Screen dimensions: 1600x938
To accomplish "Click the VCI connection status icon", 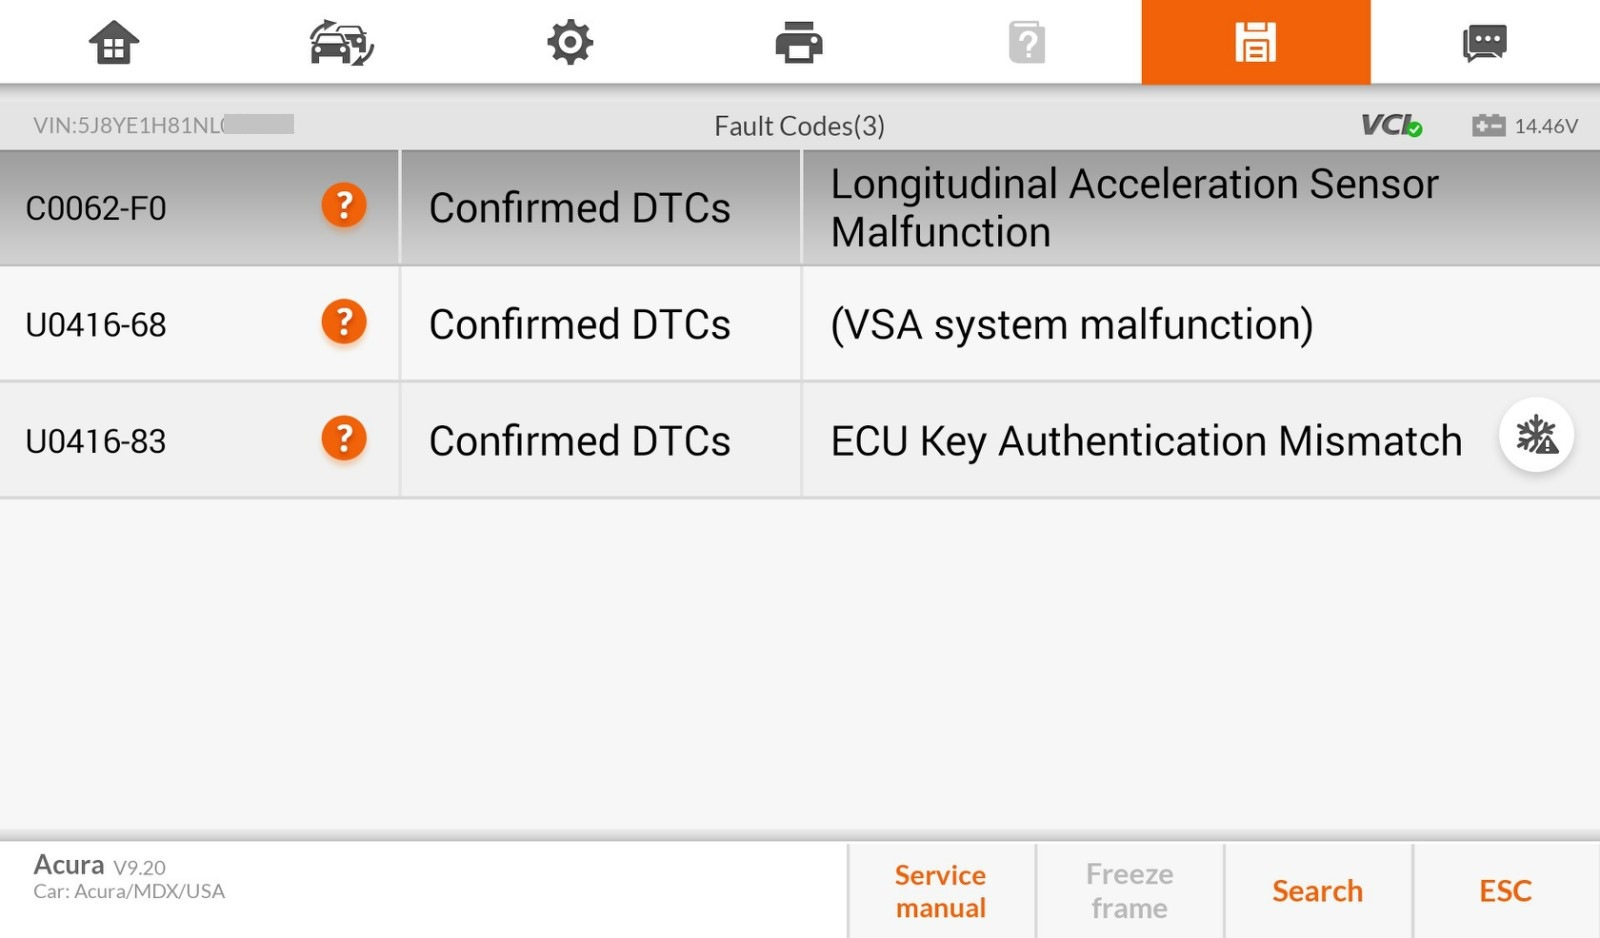I will [x=1391, y=125].
